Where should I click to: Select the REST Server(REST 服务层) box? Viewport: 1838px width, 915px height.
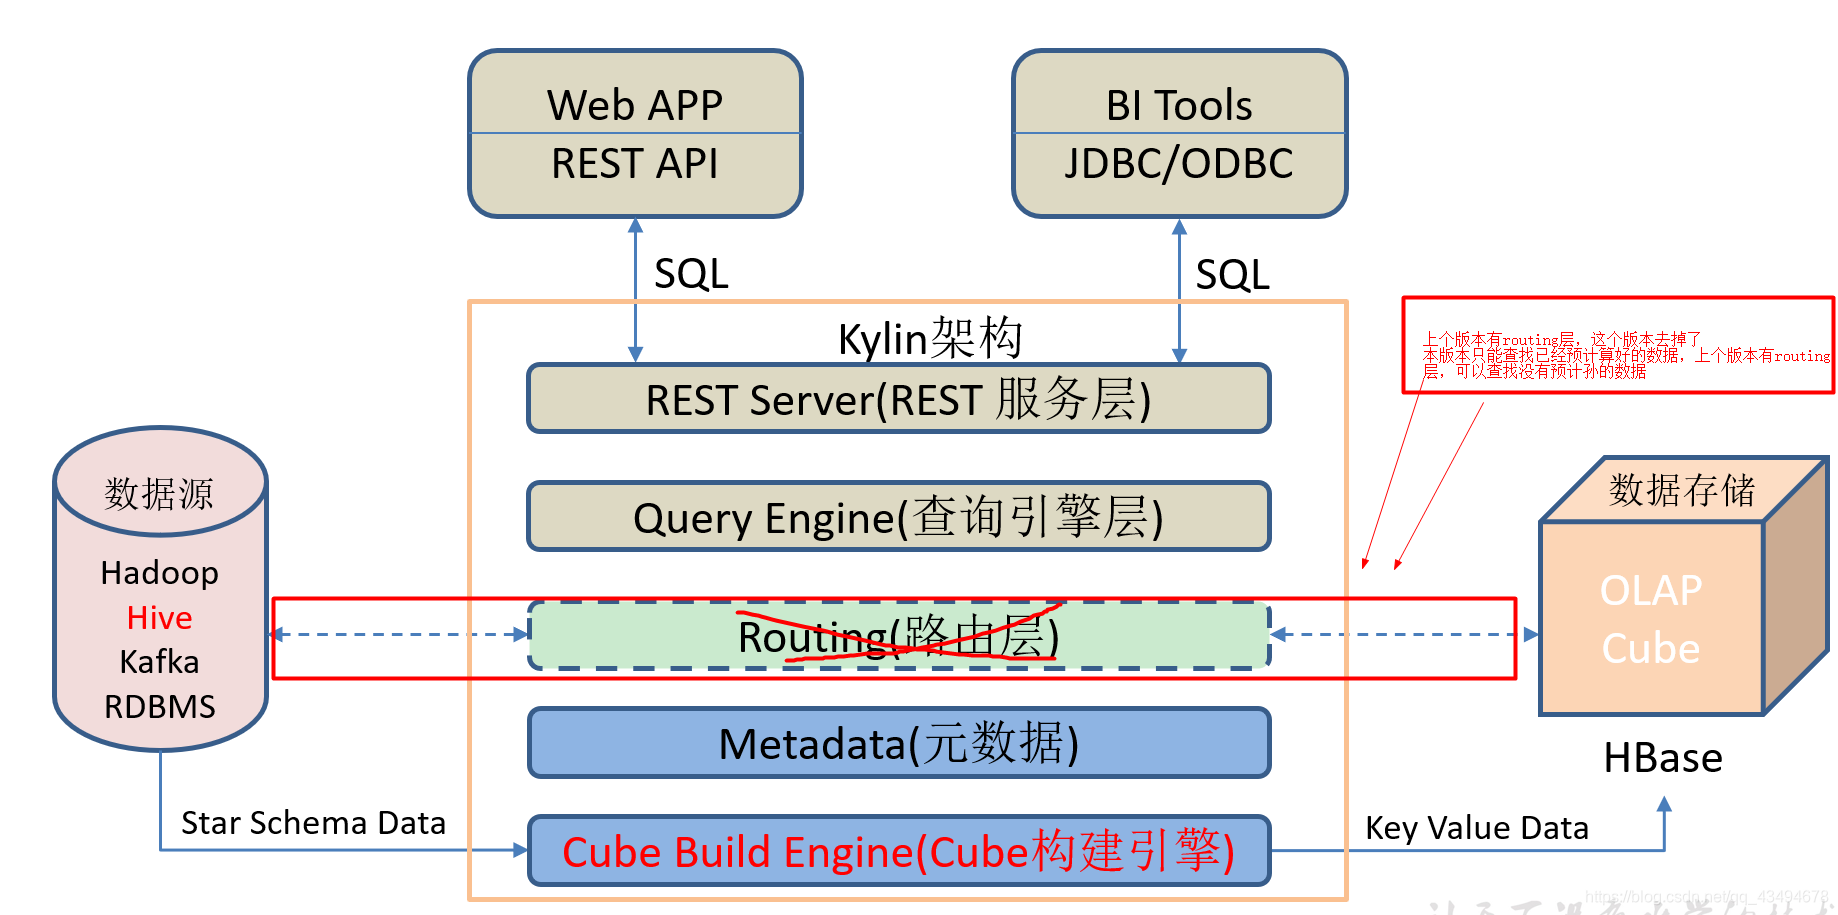[899, 399]
